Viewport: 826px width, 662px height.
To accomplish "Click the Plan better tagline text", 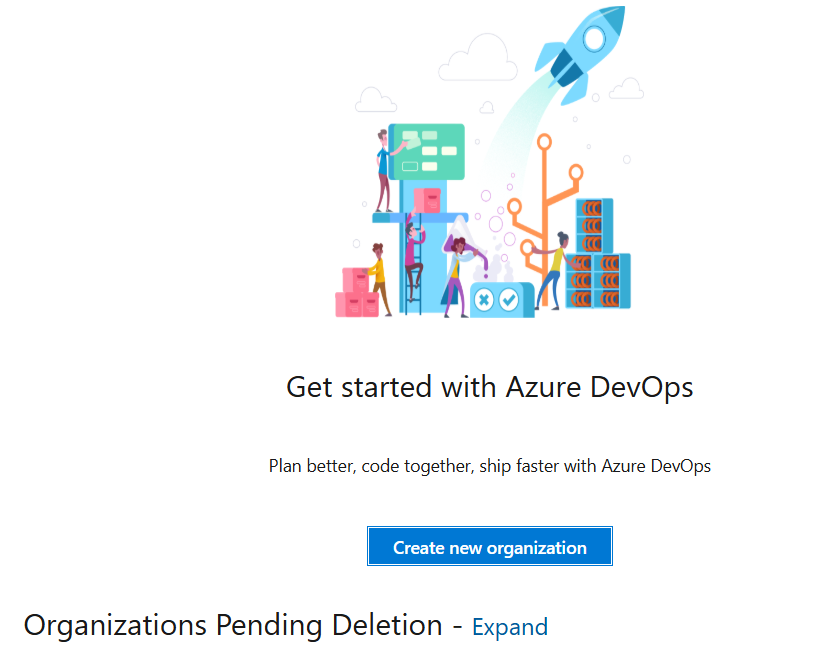I will [489, 466].
